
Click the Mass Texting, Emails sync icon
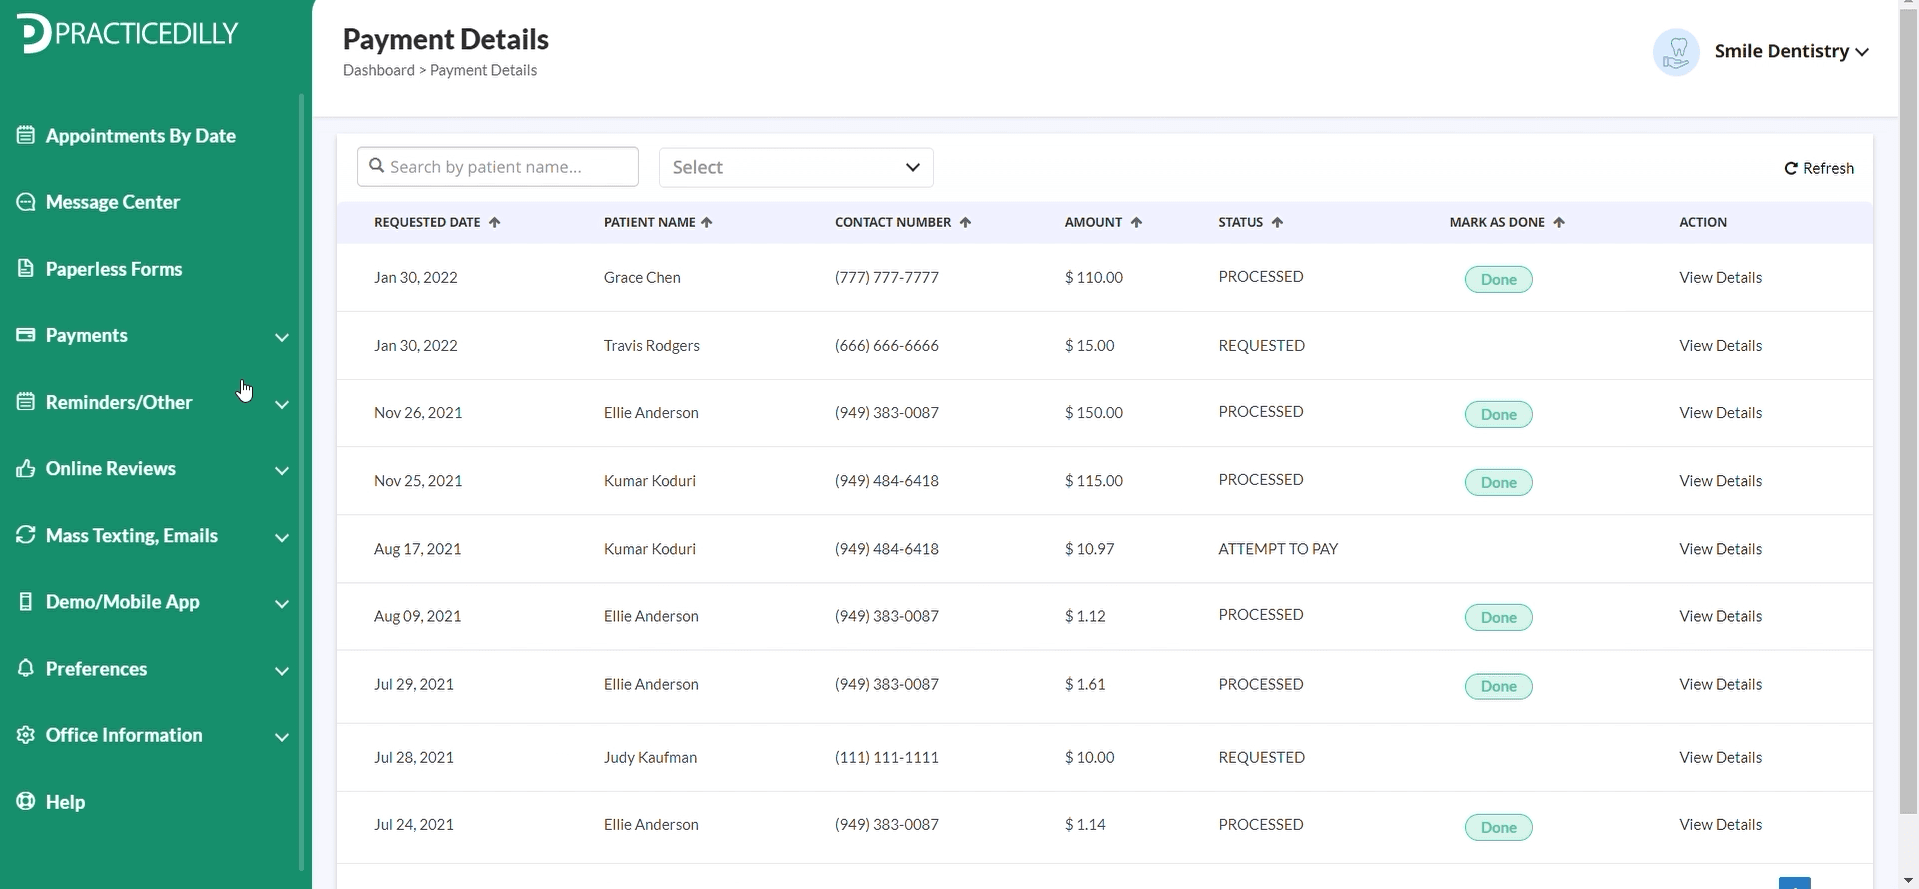pyautogui.click(x=26, y=535)
